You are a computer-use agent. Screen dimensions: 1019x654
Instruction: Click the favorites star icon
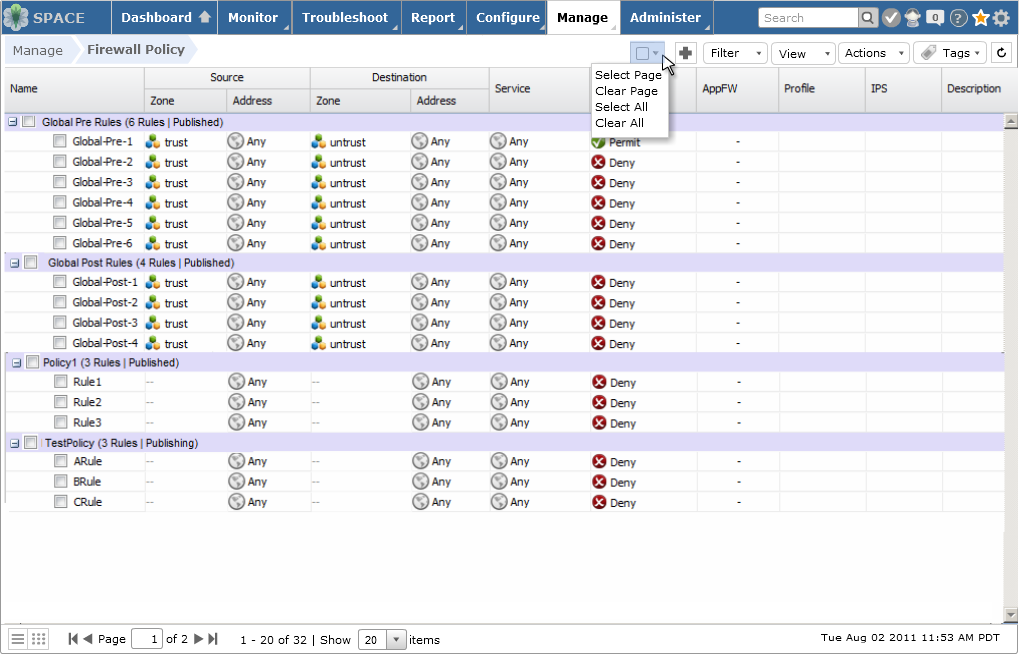tap(980, 18)
